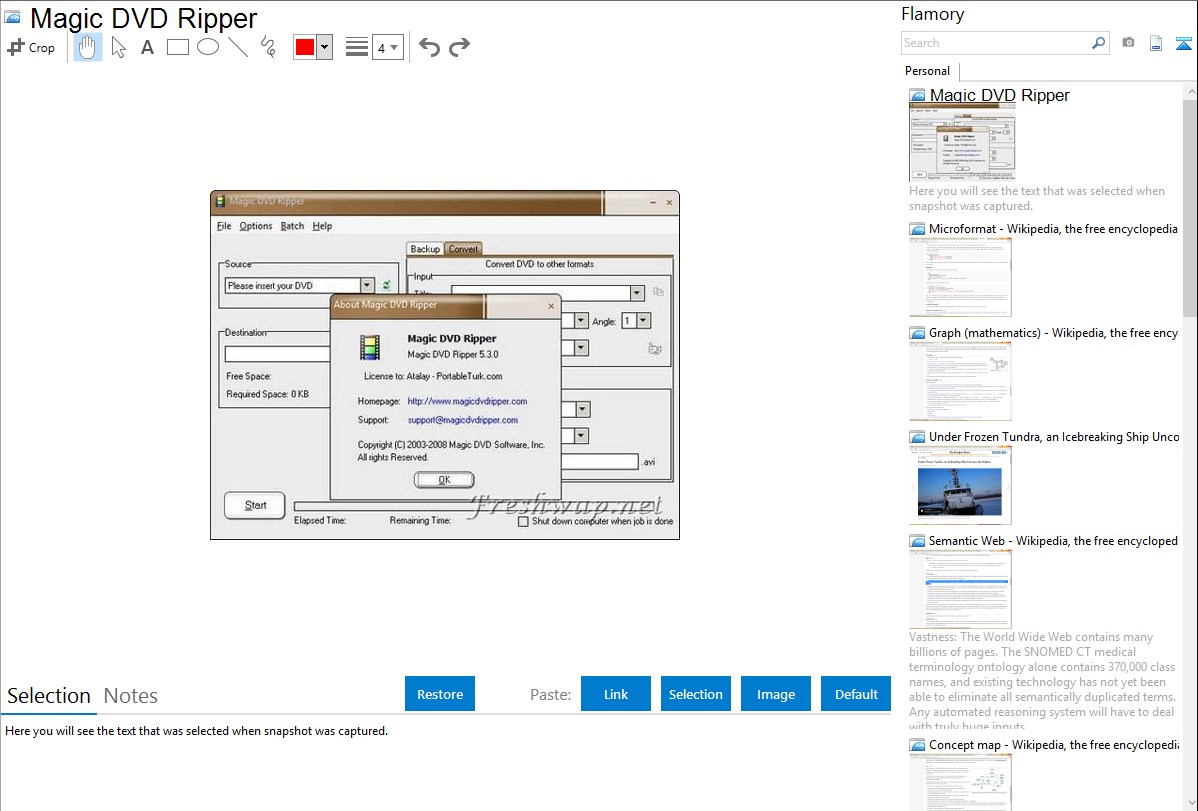The width and height of the screenshot is (1198, 811).
Task: Click the Paste Selection button
Action: (x=695, y=694)
